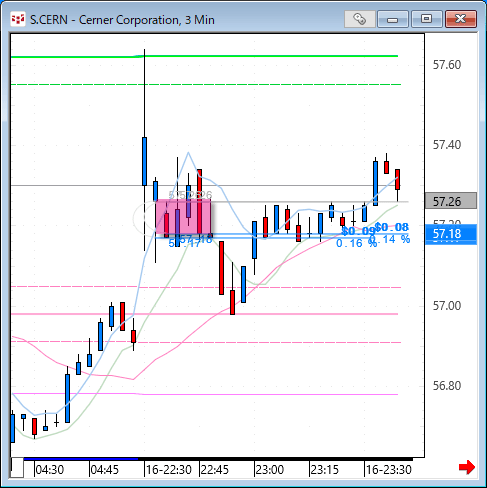The height and width of the screenshot is (488, 487).
Task: Minimize the S.CERN chart window
Action: (x=393, y=19)
